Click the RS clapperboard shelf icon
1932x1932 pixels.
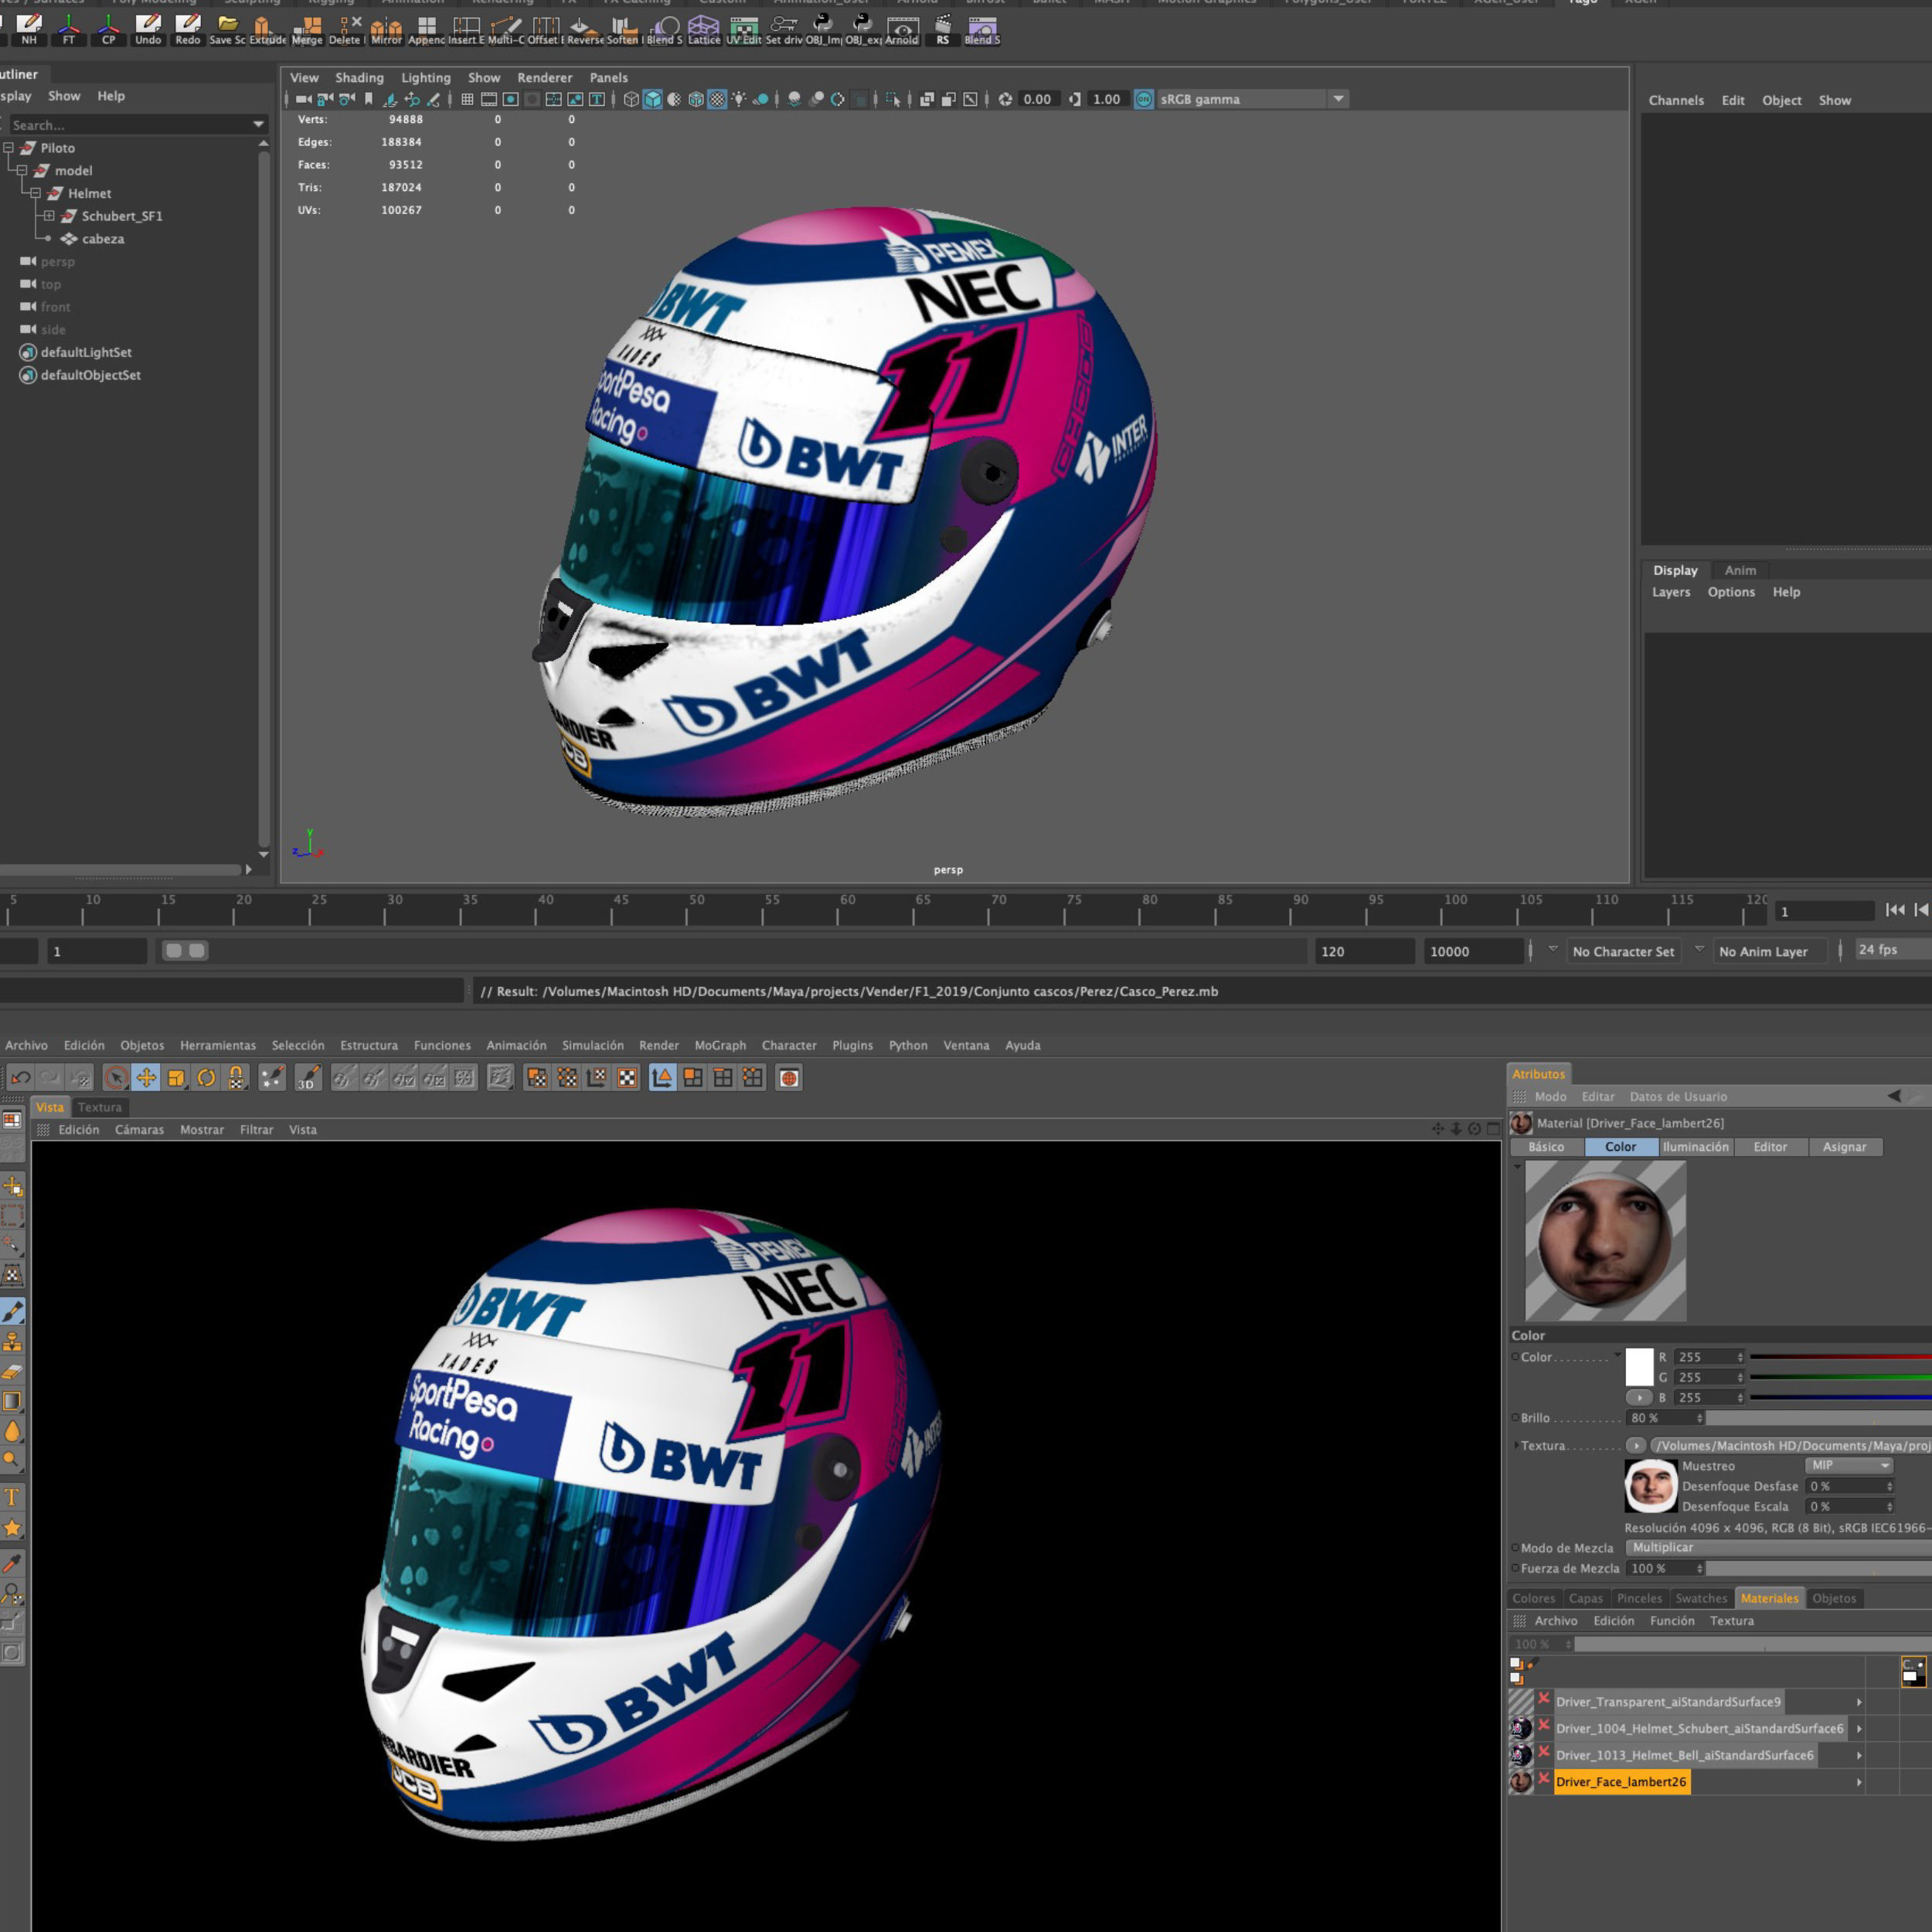pos(942,29)
